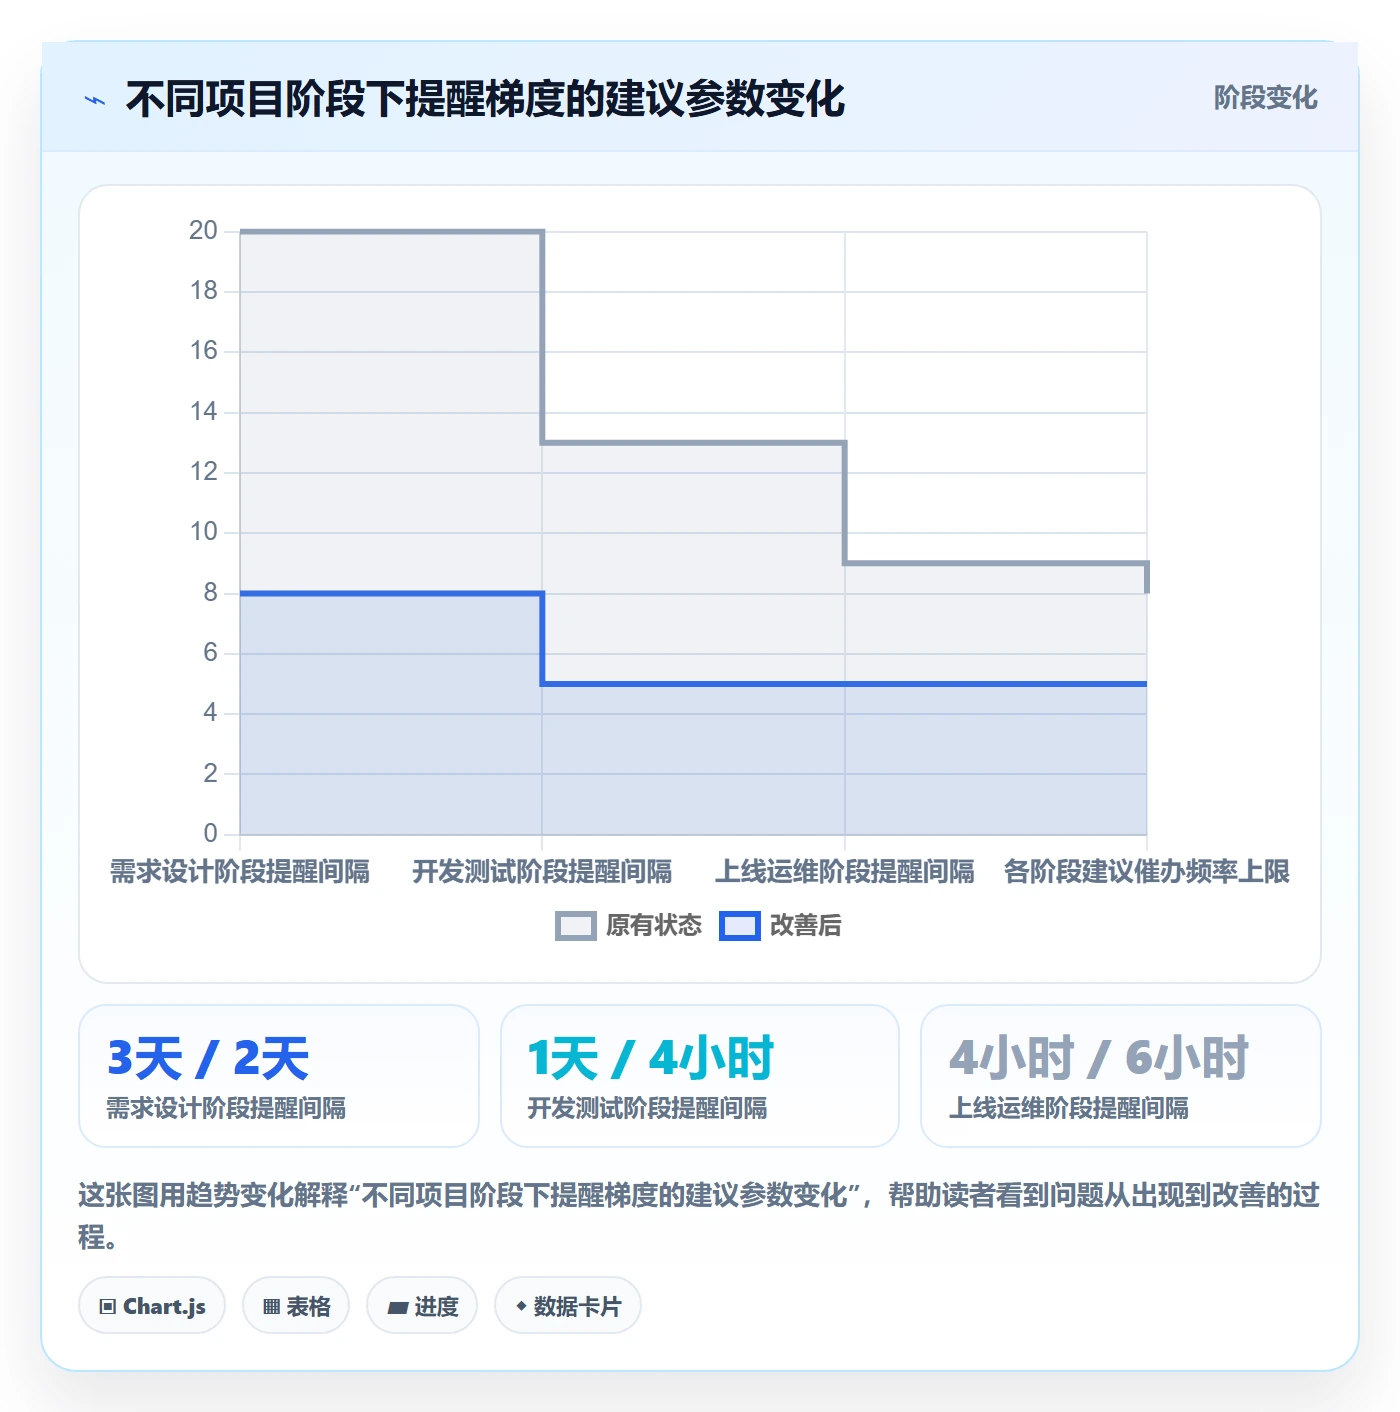The height and width of the screenshot is (1412, 1400).
Task: Toggle the 改善后 legend swatch
Action: click(x=740, y=926)
